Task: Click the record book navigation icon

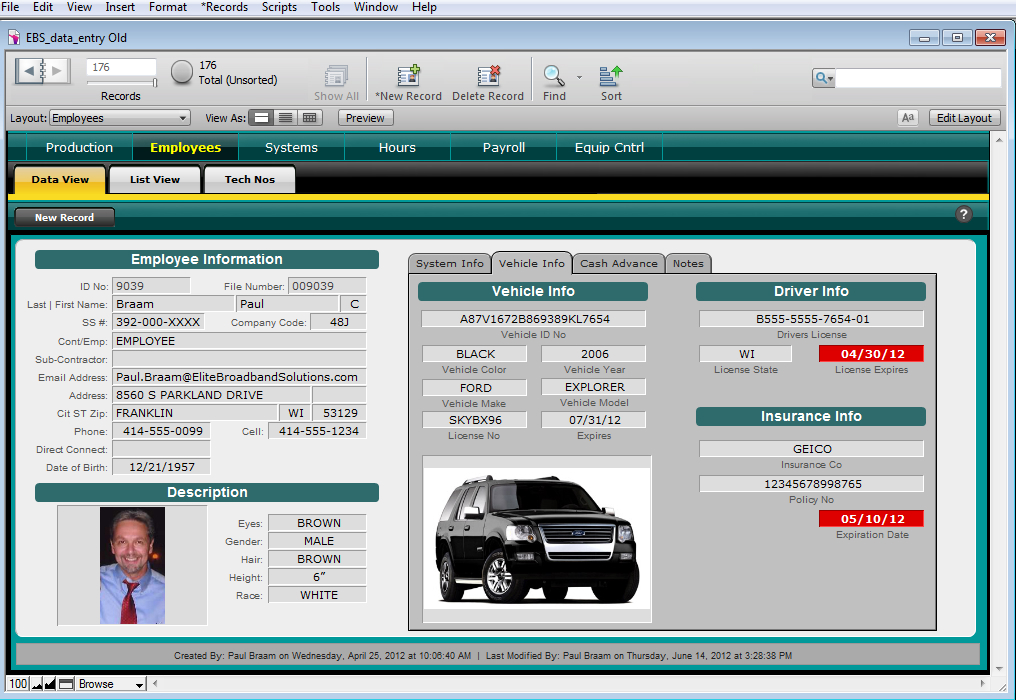Action: tap(42, 71)
